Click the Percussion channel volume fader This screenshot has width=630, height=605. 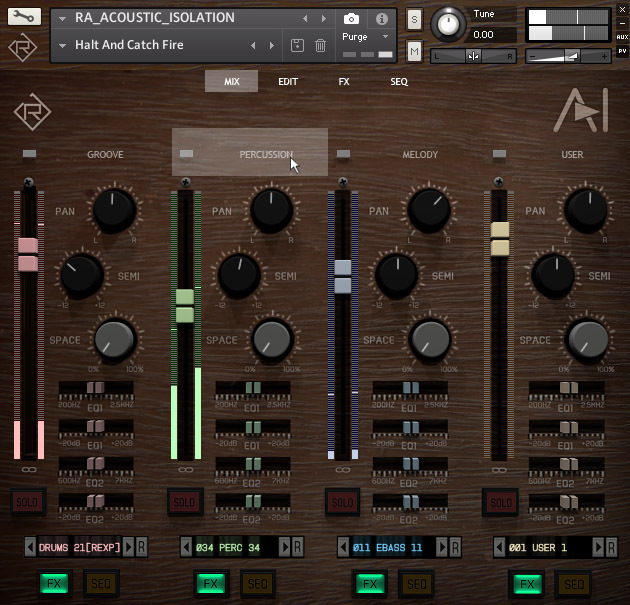pos(184,305)
